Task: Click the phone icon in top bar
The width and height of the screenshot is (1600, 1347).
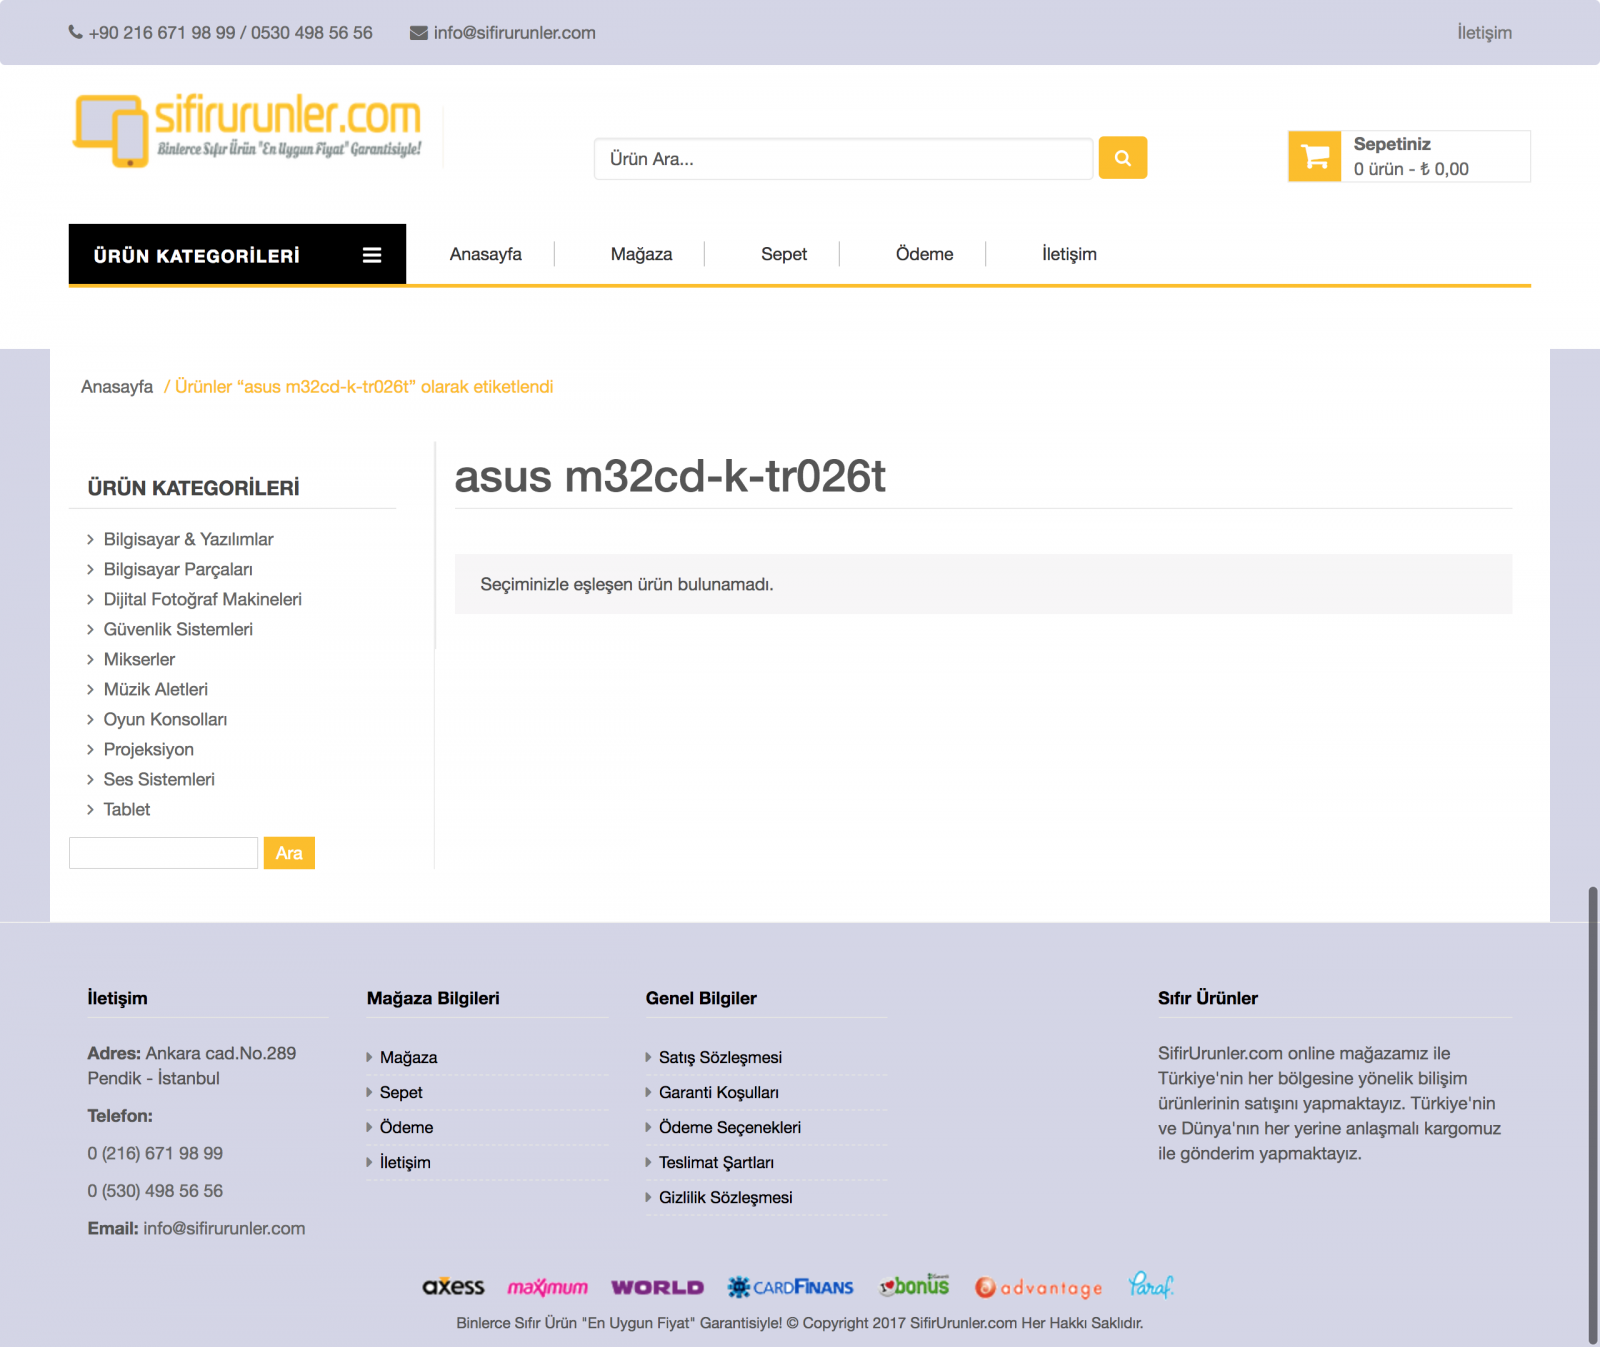Action: [76, 32]
